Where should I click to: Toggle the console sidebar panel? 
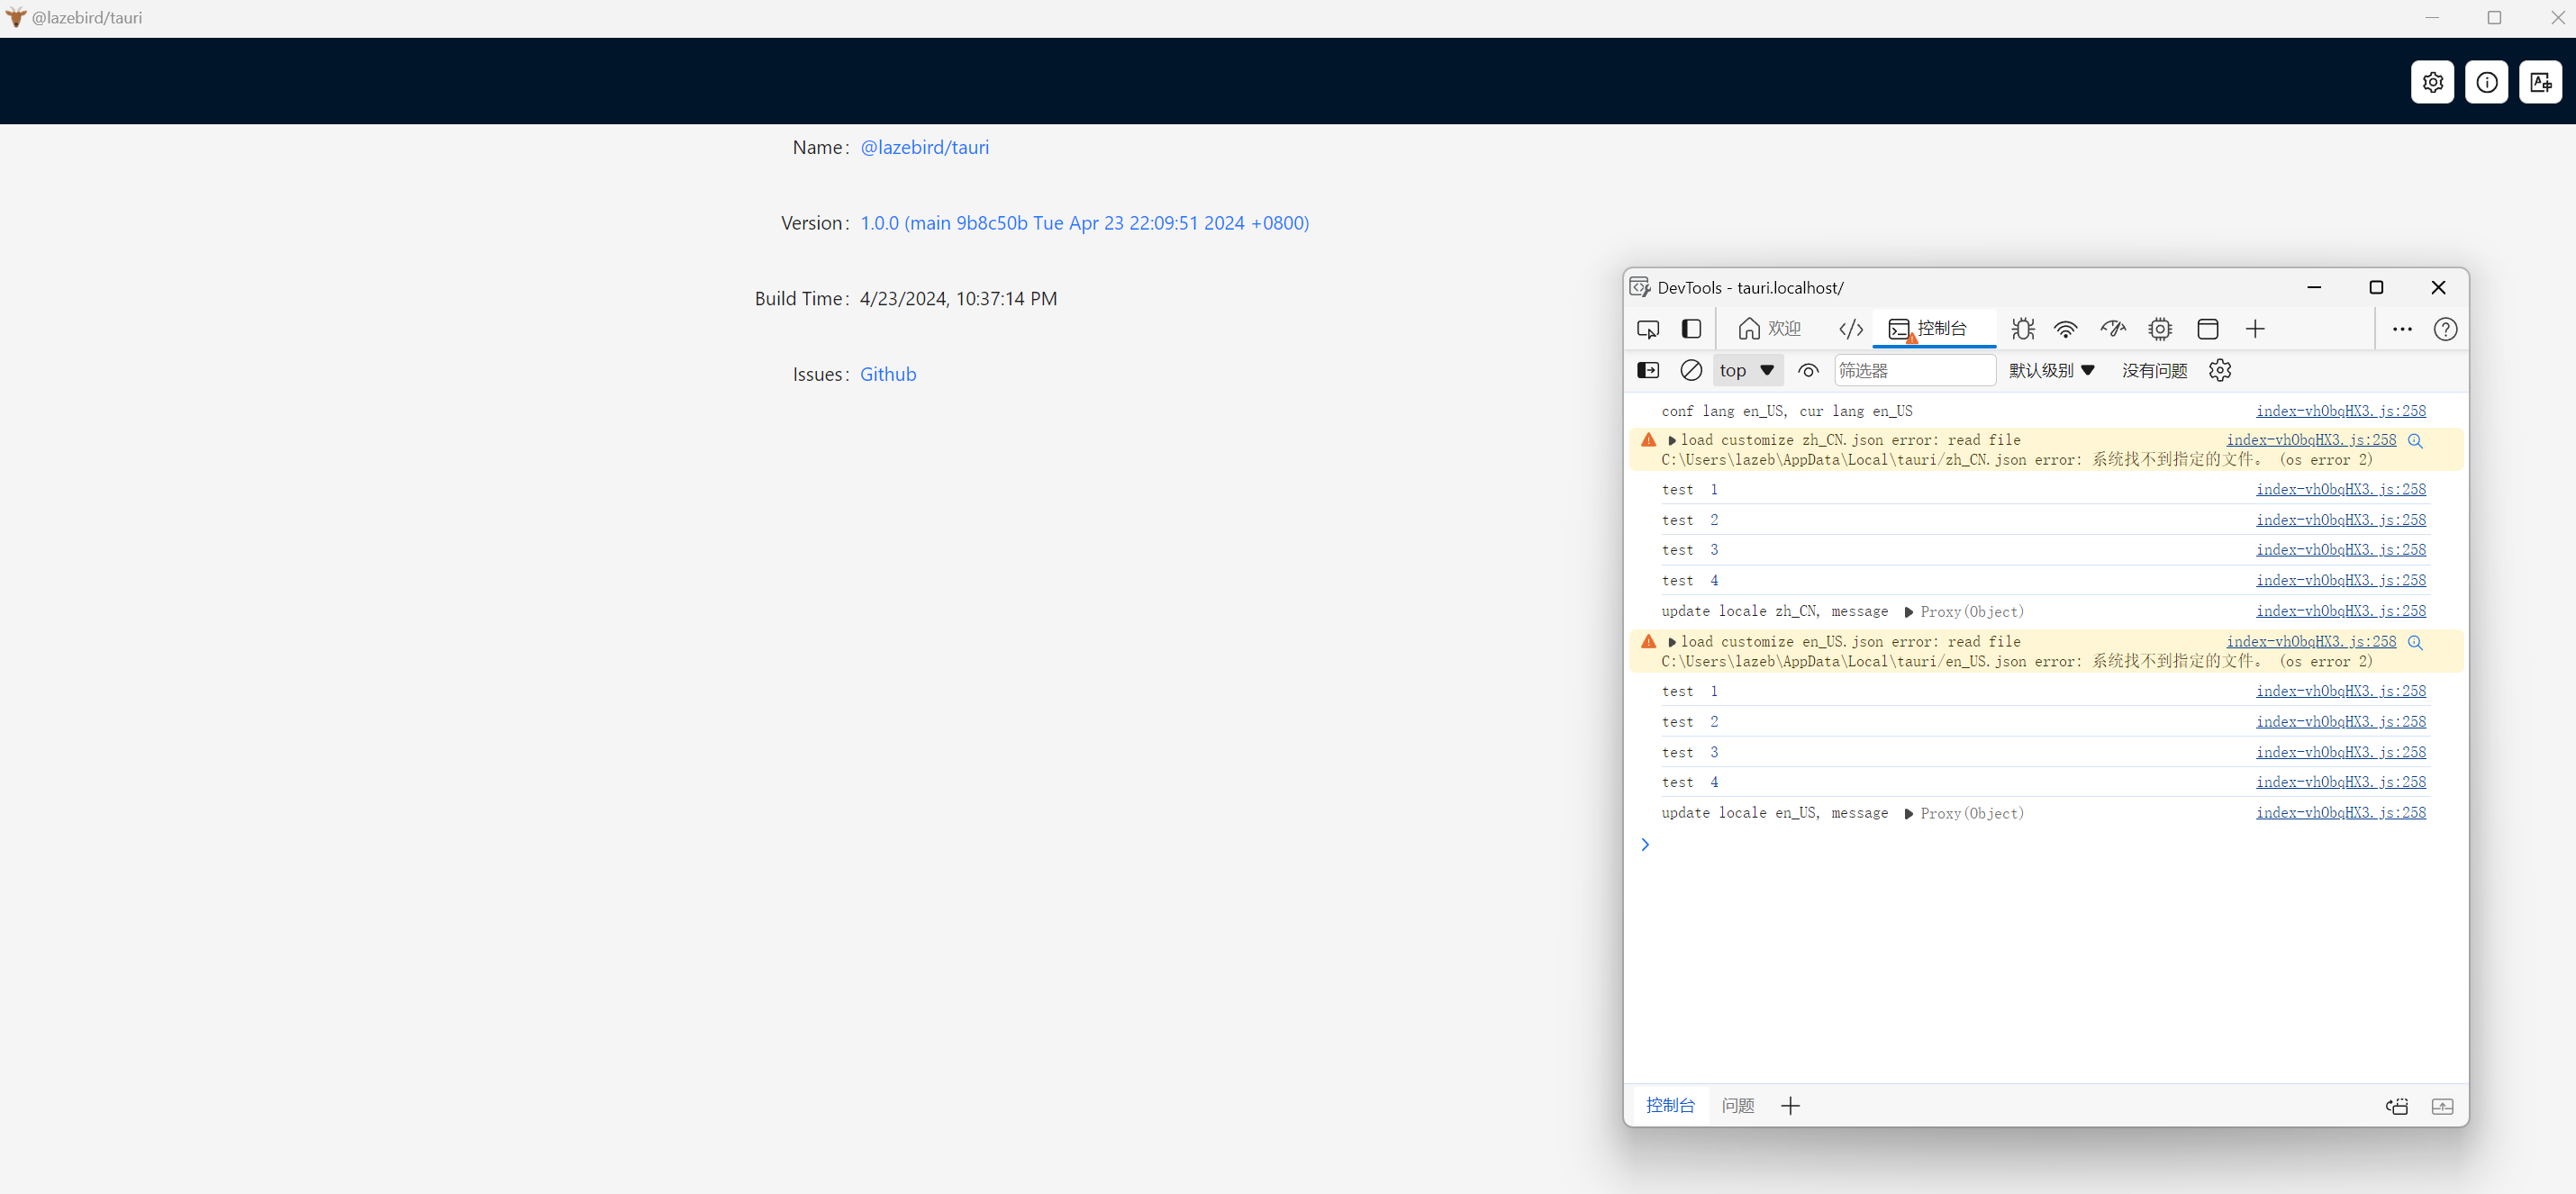tap(1648, 370)
